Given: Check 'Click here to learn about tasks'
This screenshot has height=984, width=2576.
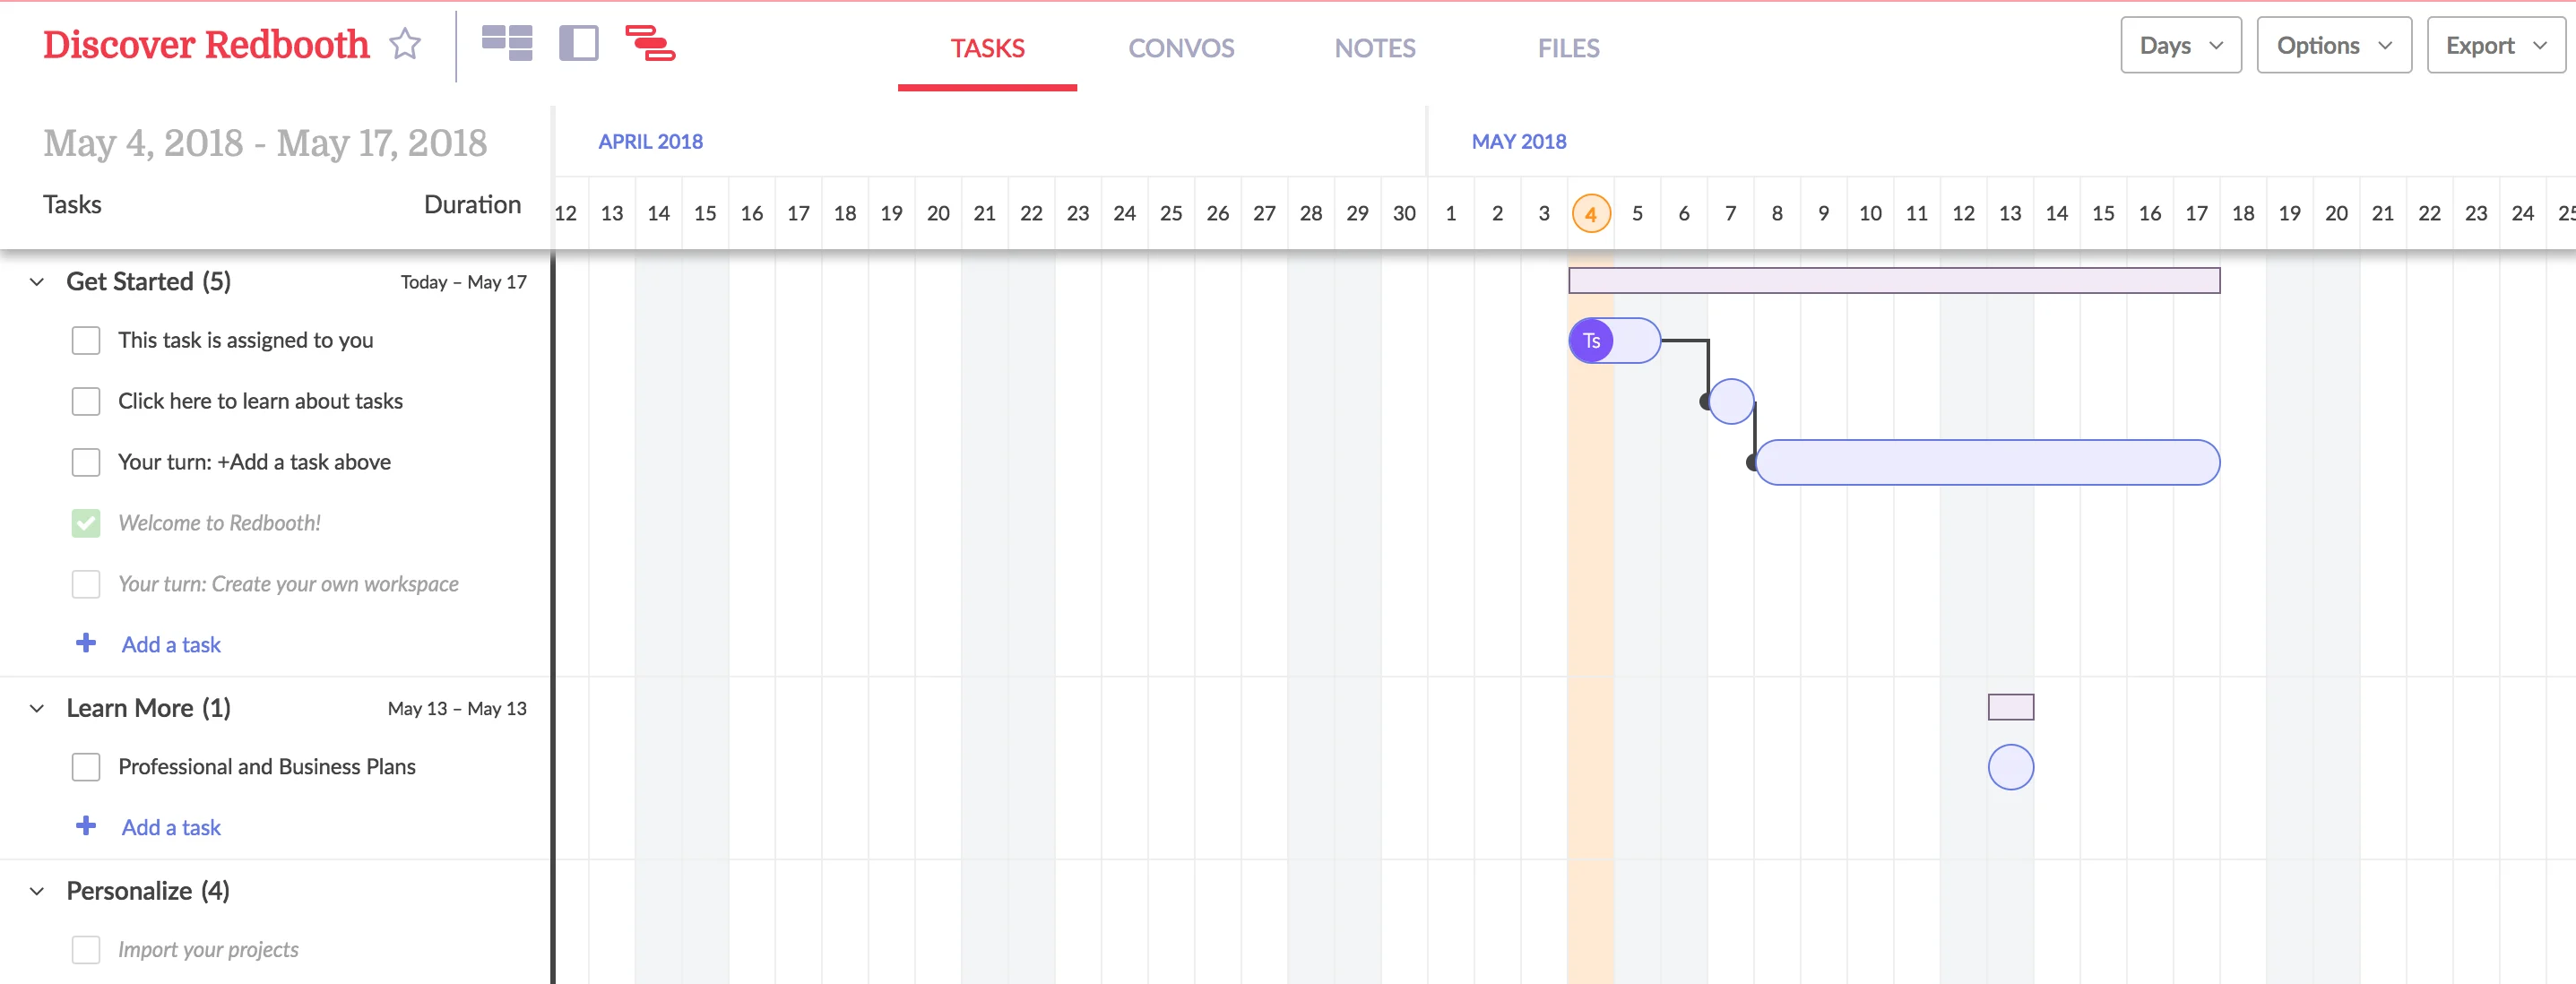Looking at the screenshot, I should click(86, 401).
